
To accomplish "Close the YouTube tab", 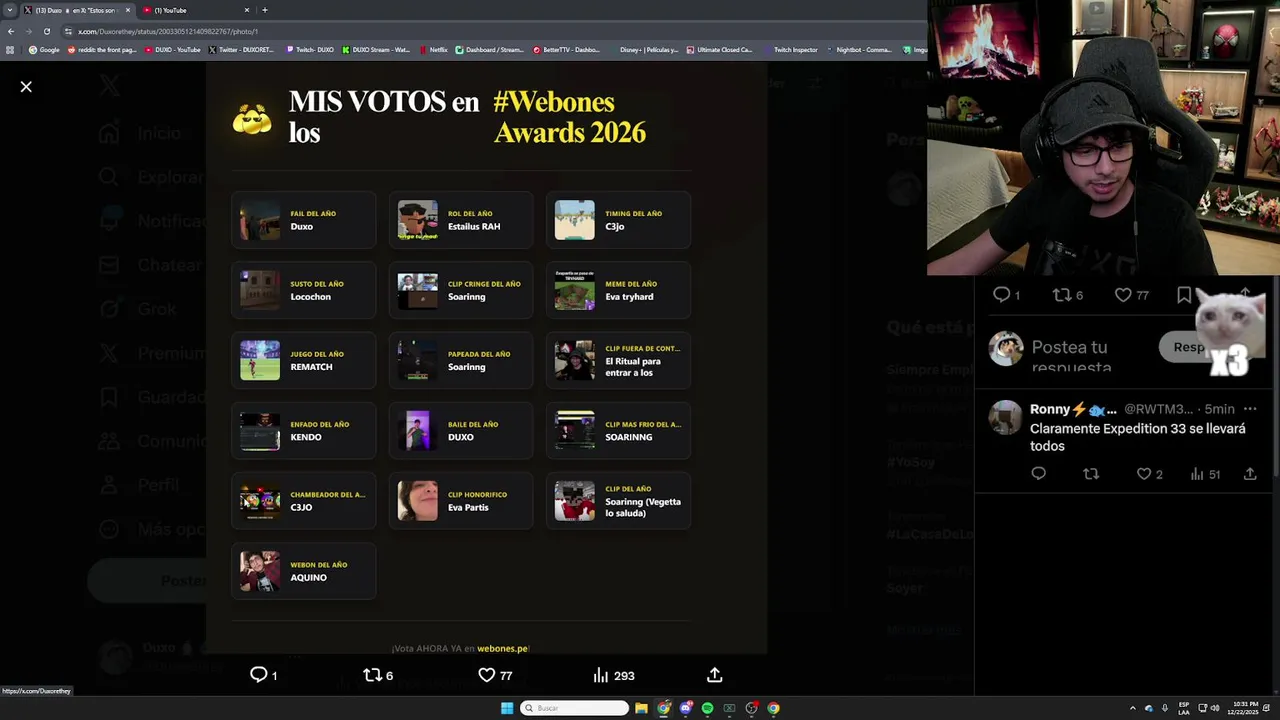I will [247, 10].
